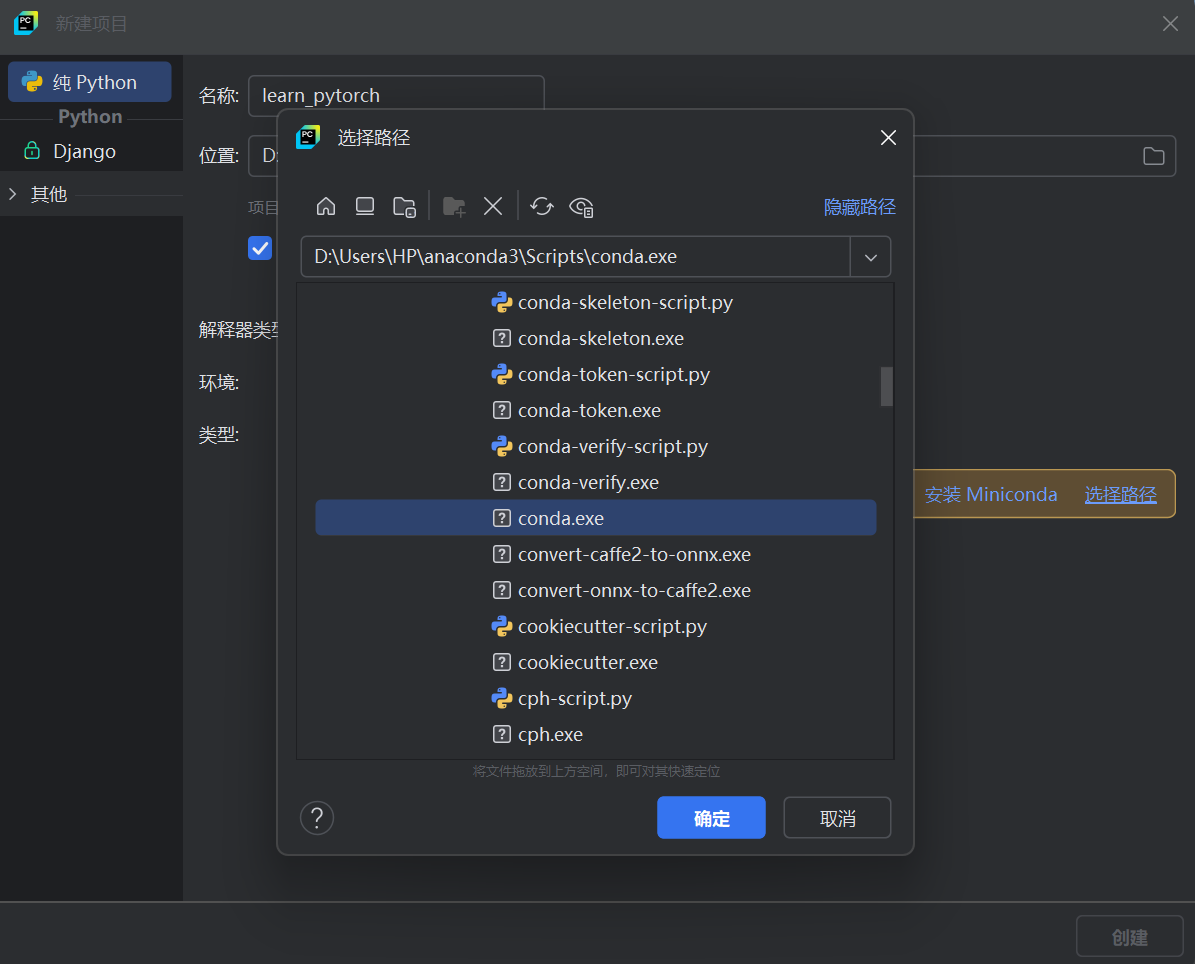The width and height of the screenshot is (1195, 964).
Task: Open help question mark button
Action: click(x=317, y=818)
